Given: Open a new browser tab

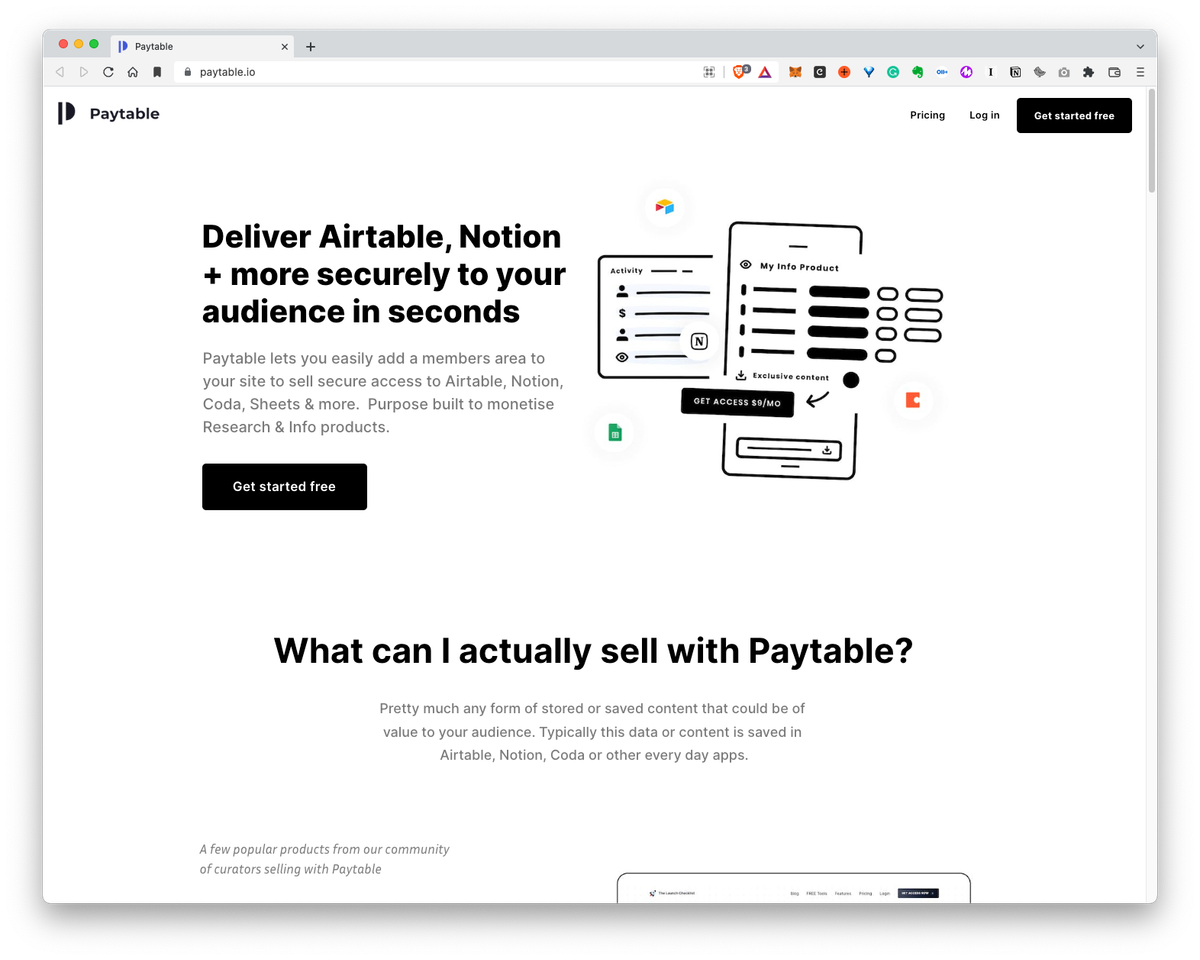Looking at the screenshot, I should pyautogui.click(x=310, y=45).
